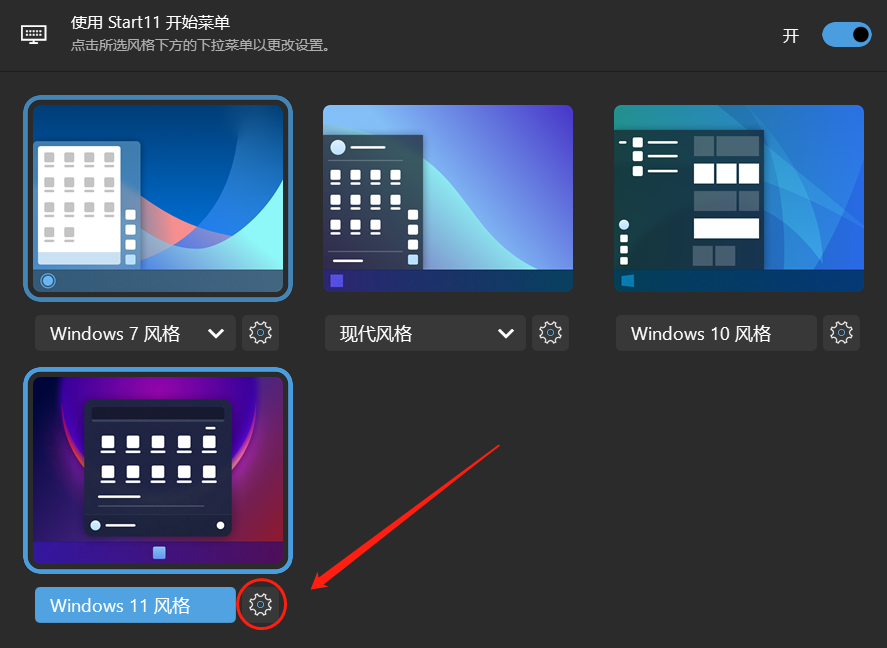Click the keyboard monitor icon in the header
887x648 pixels.
click(34, 34)
